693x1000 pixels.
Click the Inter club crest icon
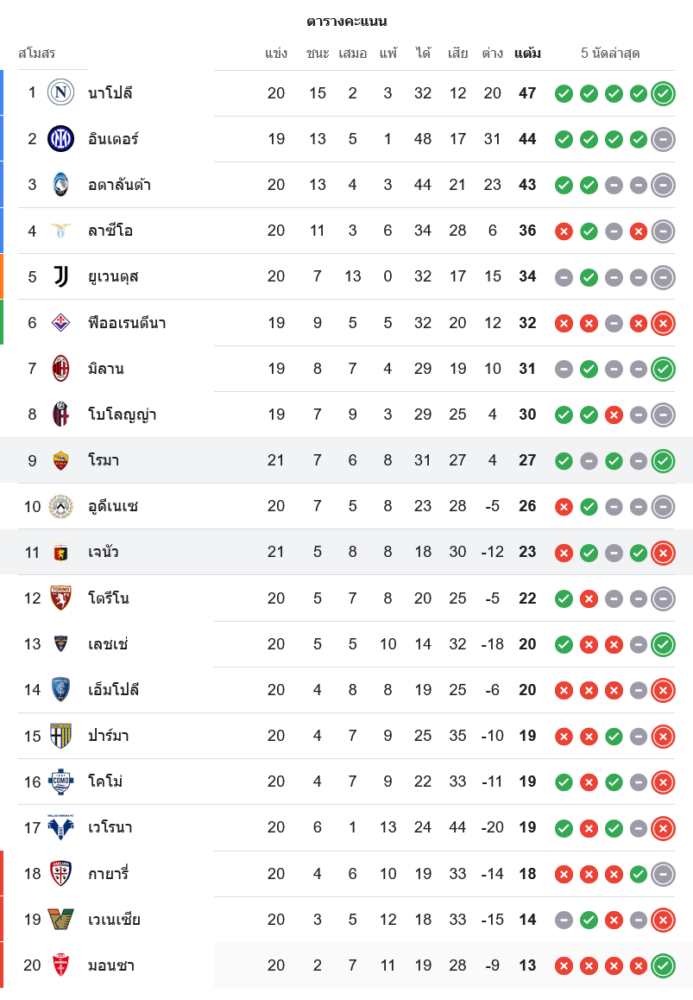coord(61,139)
